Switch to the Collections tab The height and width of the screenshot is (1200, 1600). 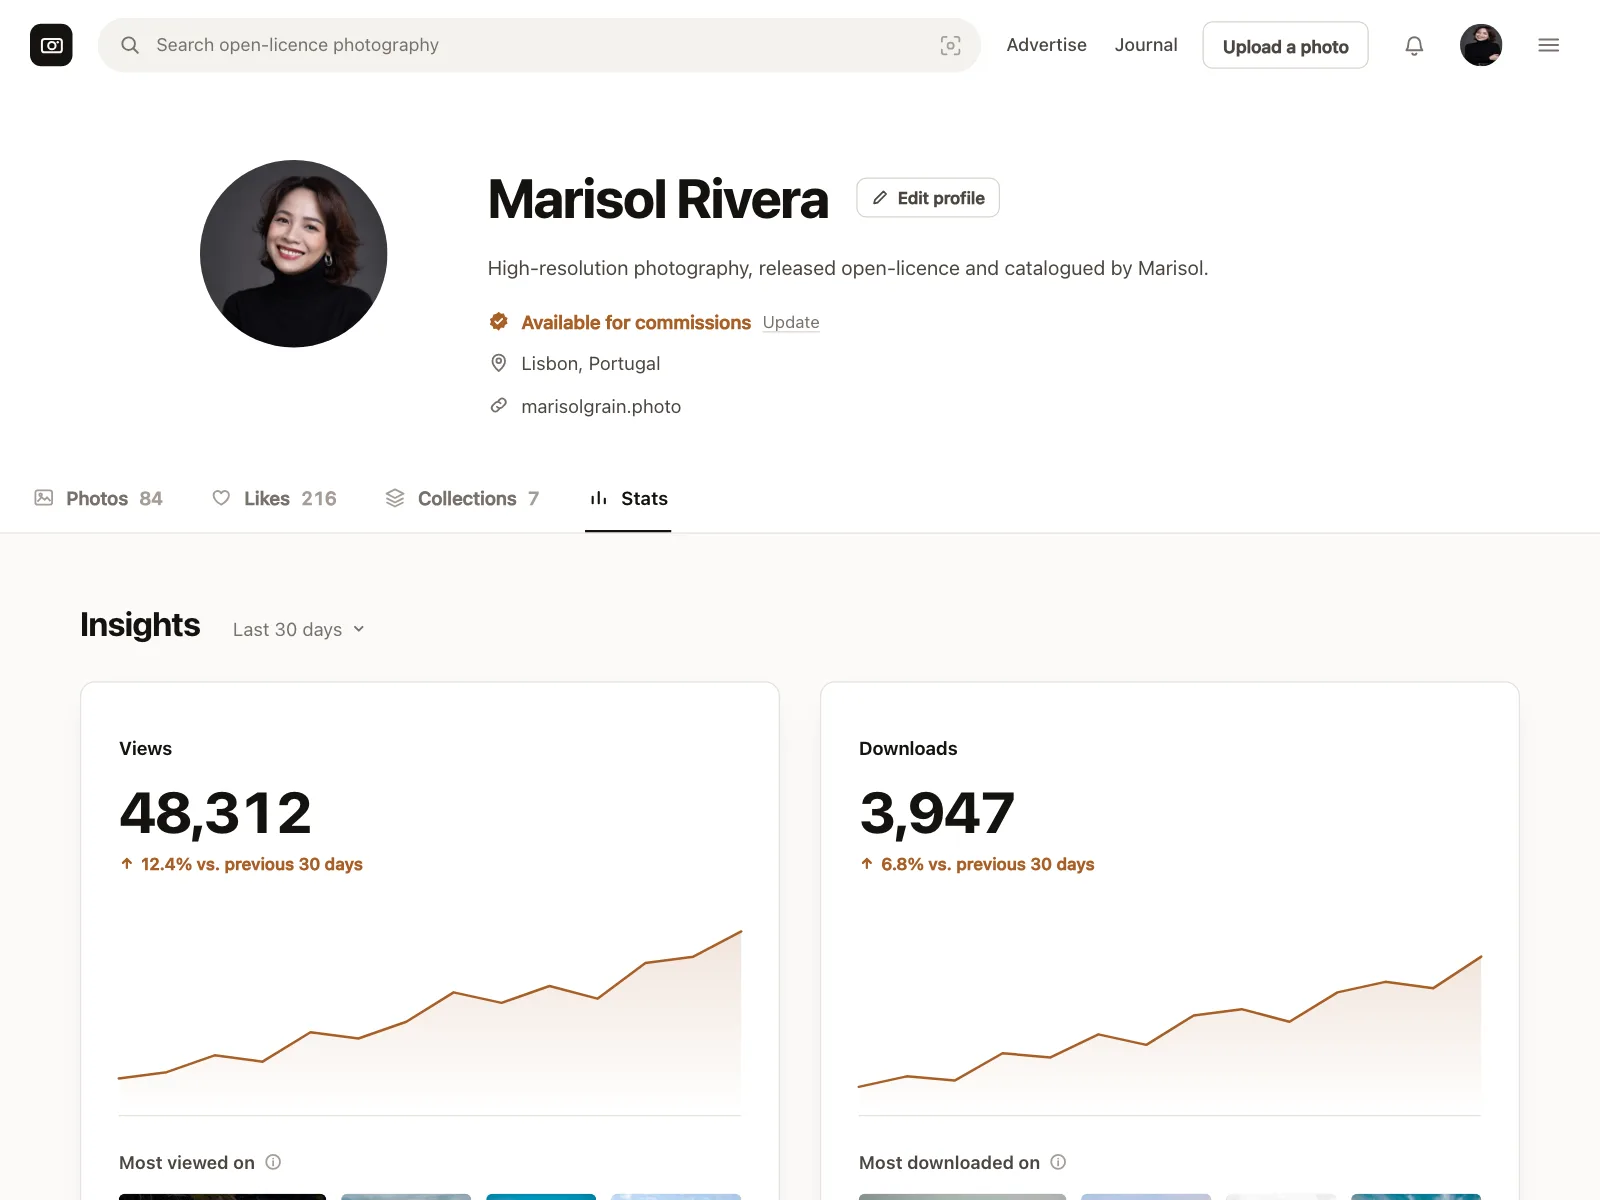click(462, 498)
